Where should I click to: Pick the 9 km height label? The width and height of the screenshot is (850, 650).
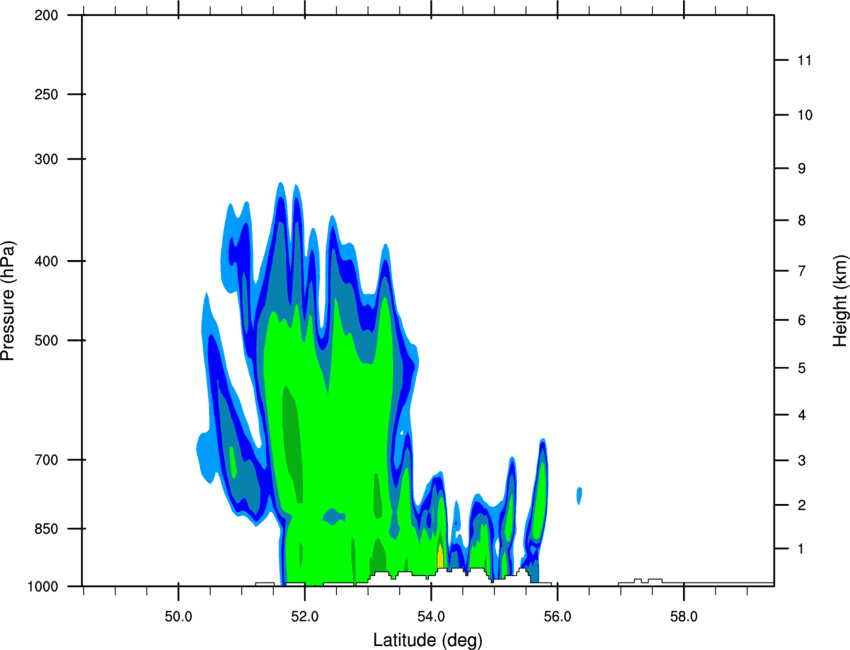[802, 169]
